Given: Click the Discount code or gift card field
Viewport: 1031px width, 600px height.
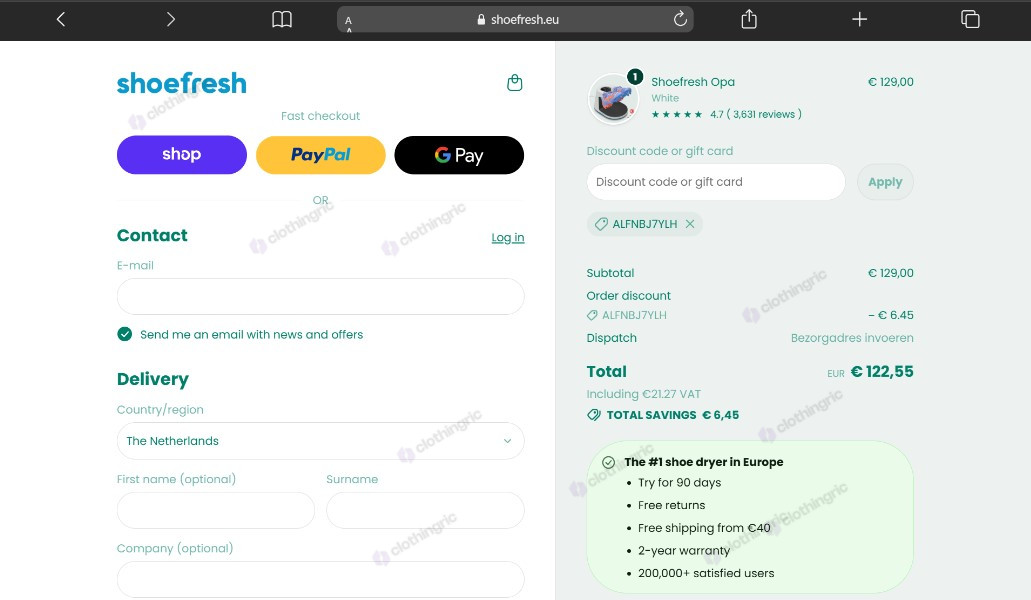Looking at the screenshot, I should pos(716,182).
